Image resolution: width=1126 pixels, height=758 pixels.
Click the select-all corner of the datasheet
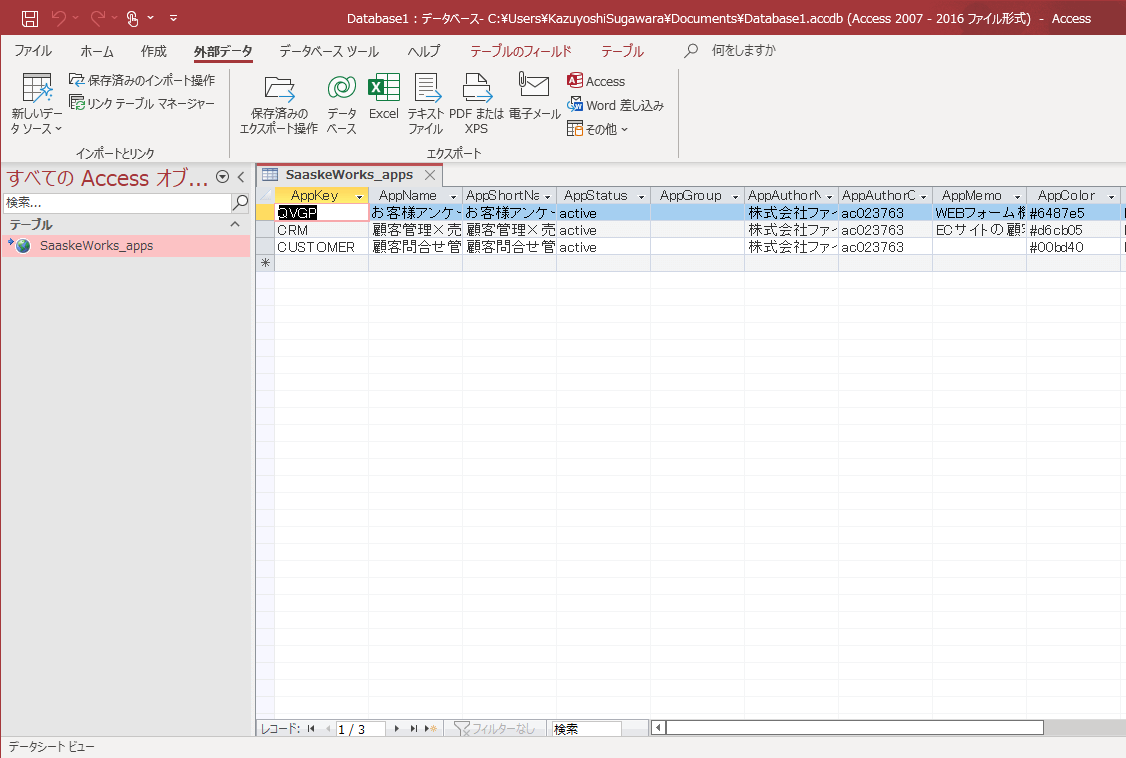(266, 195)
